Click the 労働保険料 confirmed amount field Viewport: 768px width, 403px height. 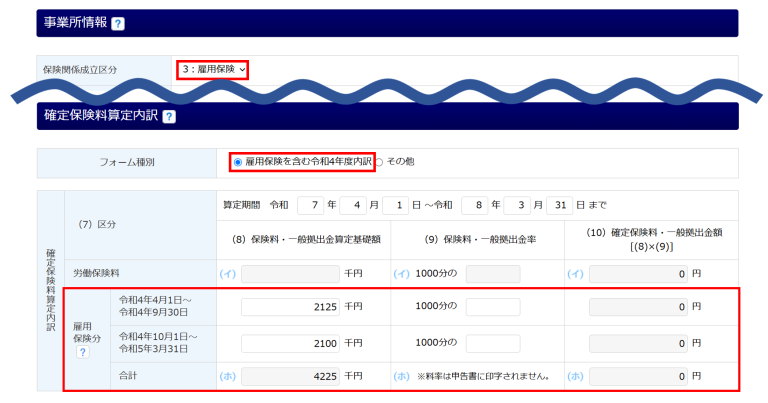(638, 274)
